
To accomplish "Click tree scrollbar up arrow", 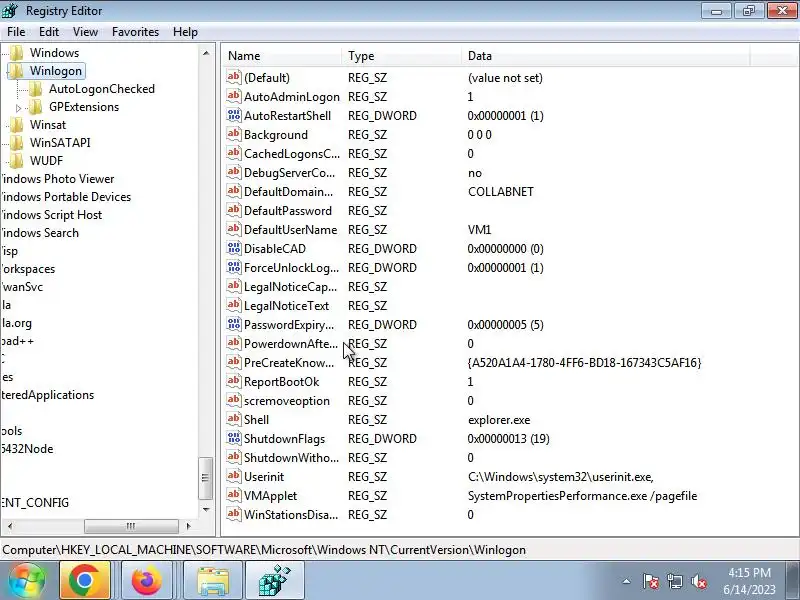I will click(206, 53).
